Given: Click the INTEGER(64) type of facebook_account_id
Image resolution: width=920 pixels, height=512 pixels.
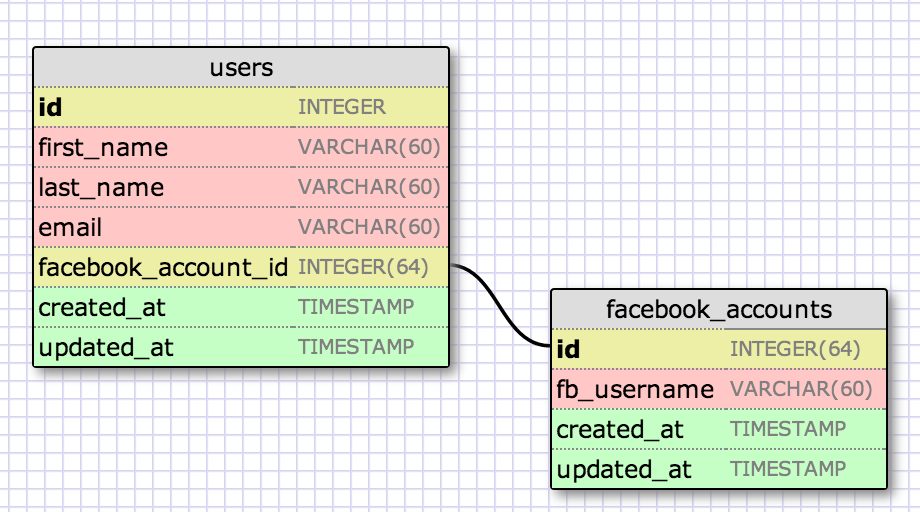Looking at the screenshot, I should click(363, 267).
